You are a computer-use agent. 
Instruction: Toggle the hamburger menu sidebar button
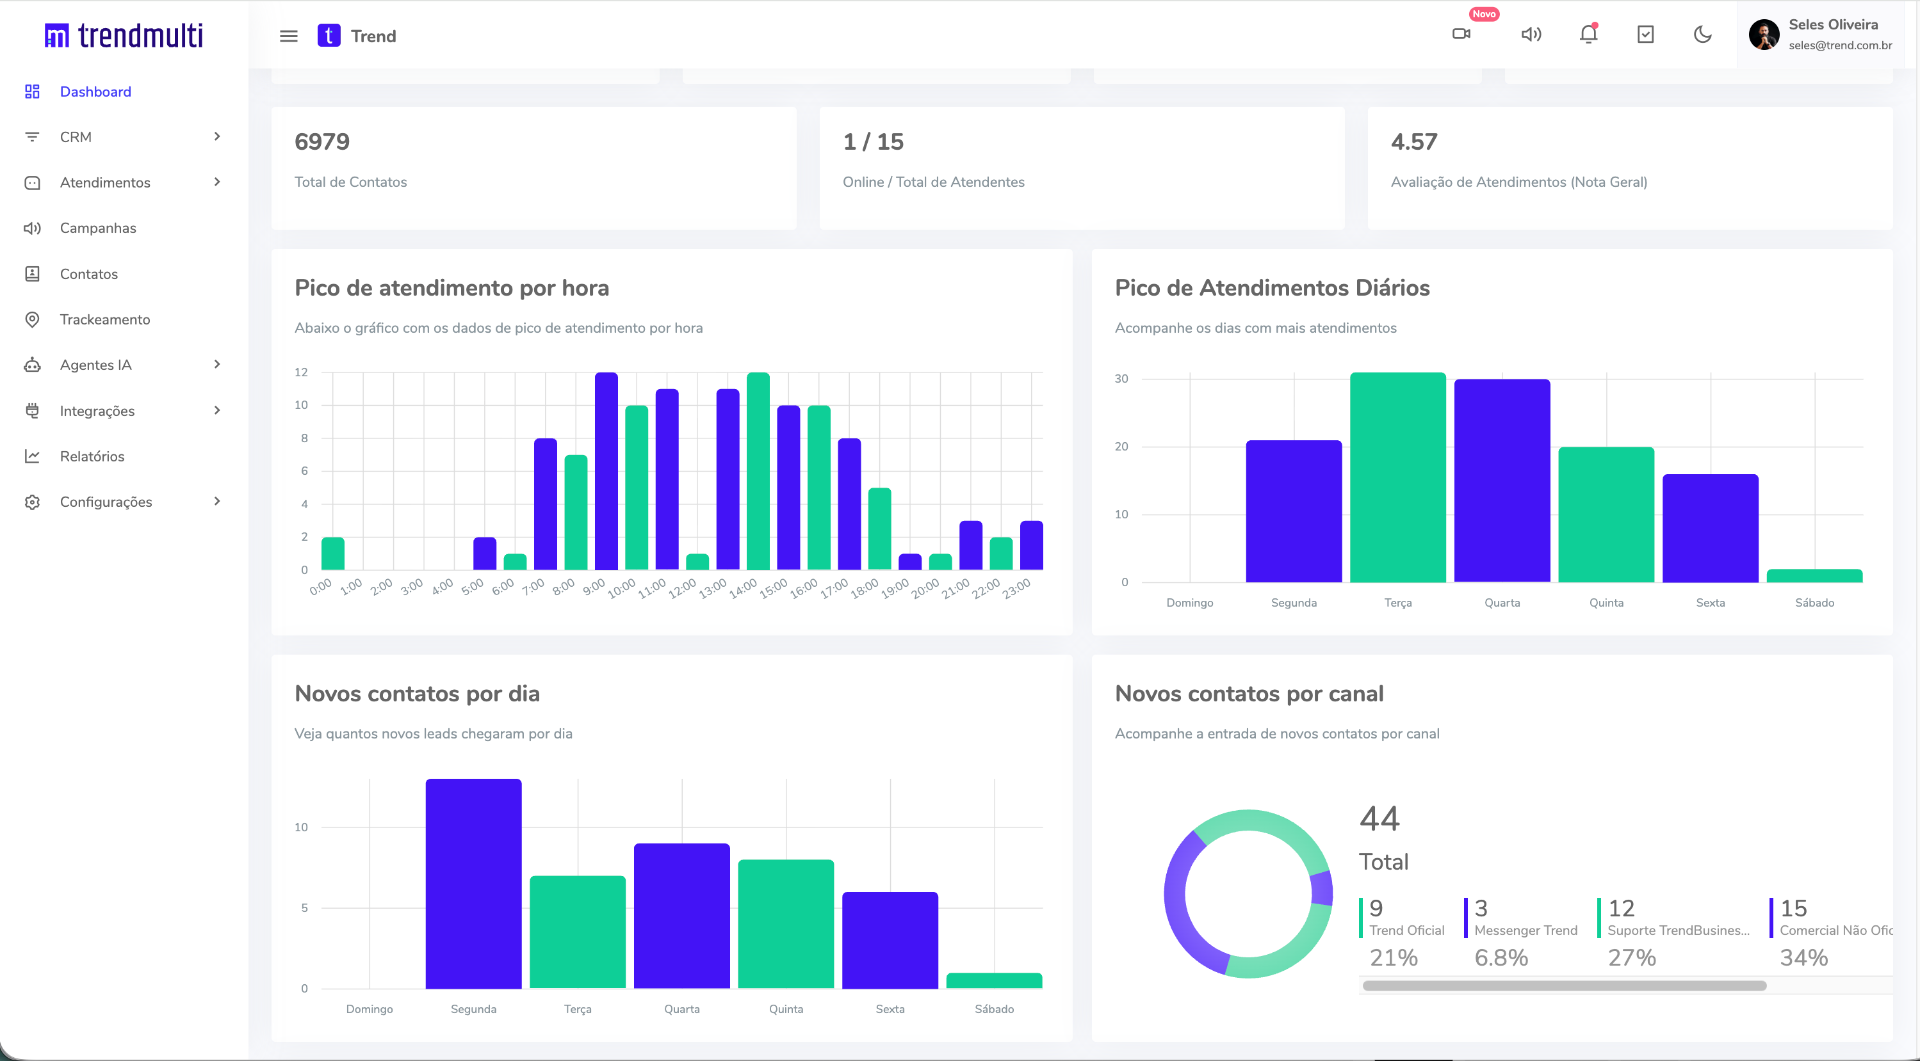289,36
